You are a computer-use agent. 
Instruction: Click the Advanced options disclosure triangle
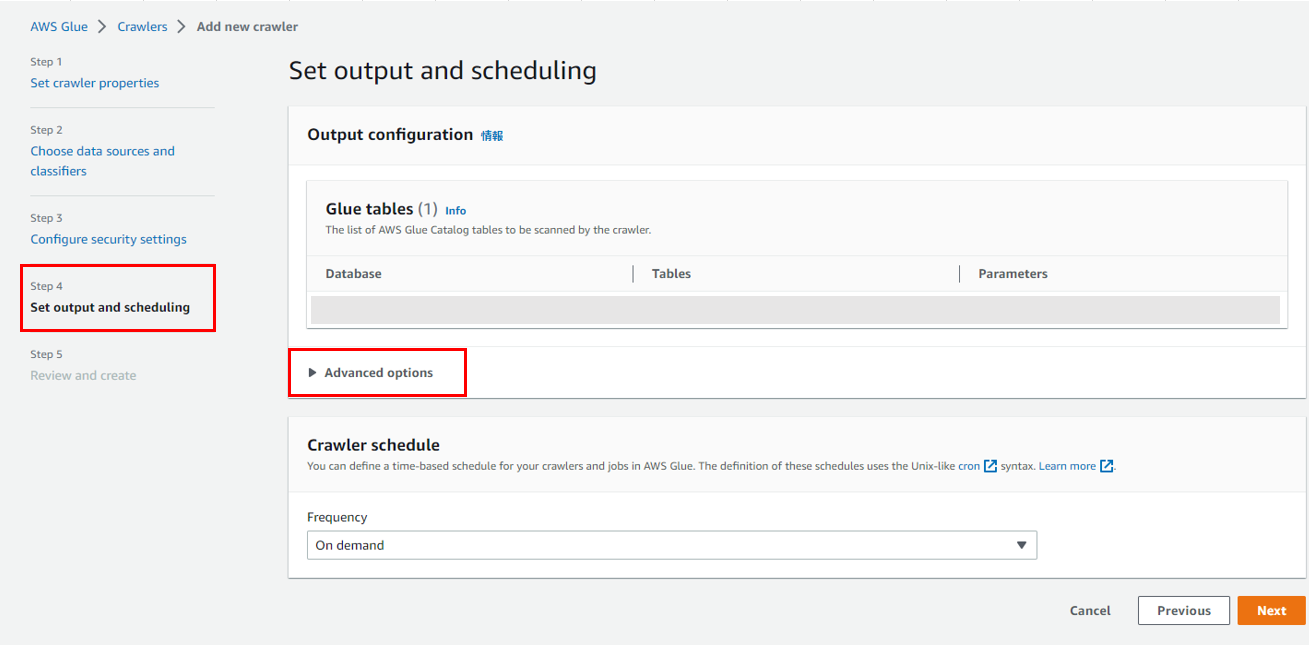click(312, 373)
